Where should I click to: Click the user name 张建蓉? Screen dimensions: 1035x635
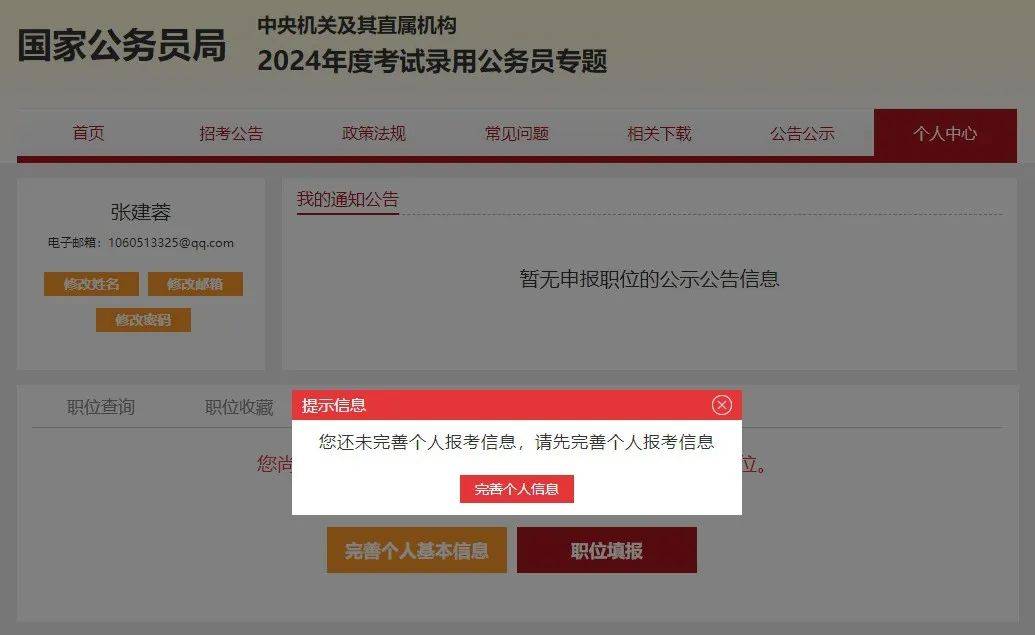coord(141,212)
